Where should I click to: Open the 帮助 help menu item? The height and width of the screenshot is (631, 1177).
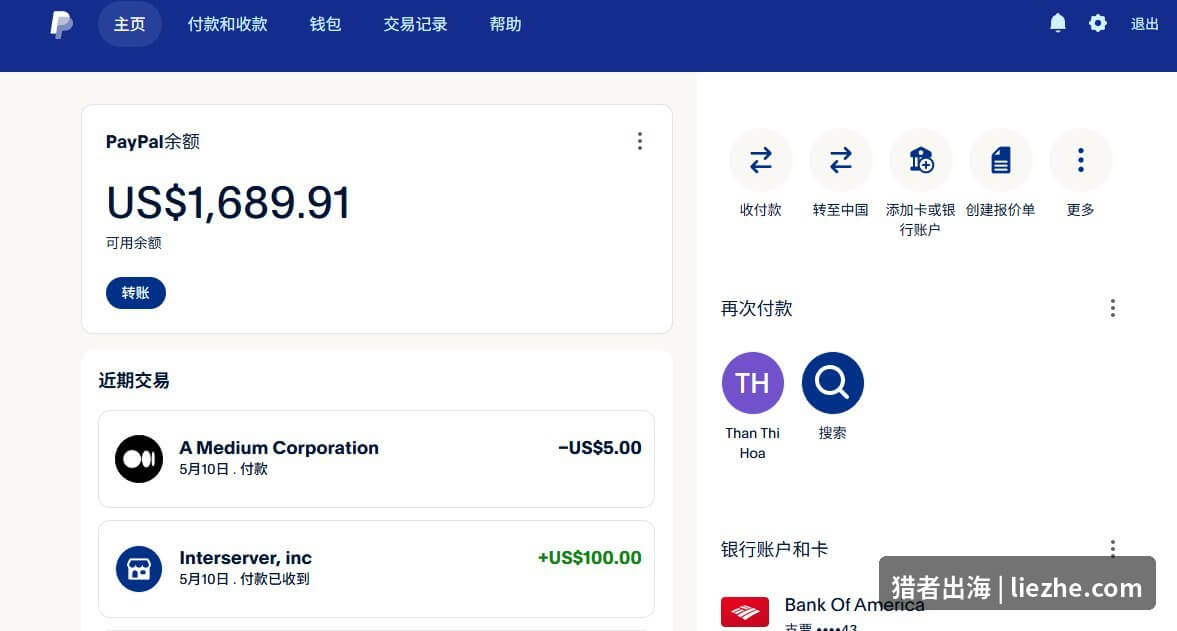505,24
